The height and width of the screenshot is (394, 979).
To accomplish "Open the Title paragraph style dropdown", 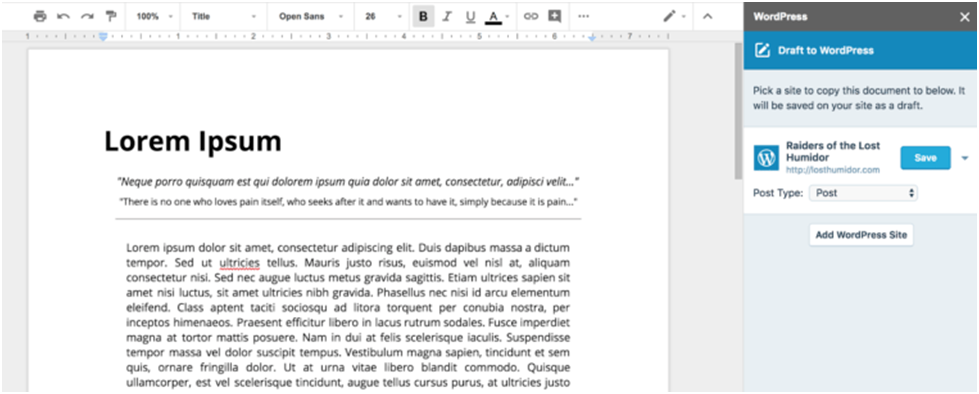I will (224, 16).
